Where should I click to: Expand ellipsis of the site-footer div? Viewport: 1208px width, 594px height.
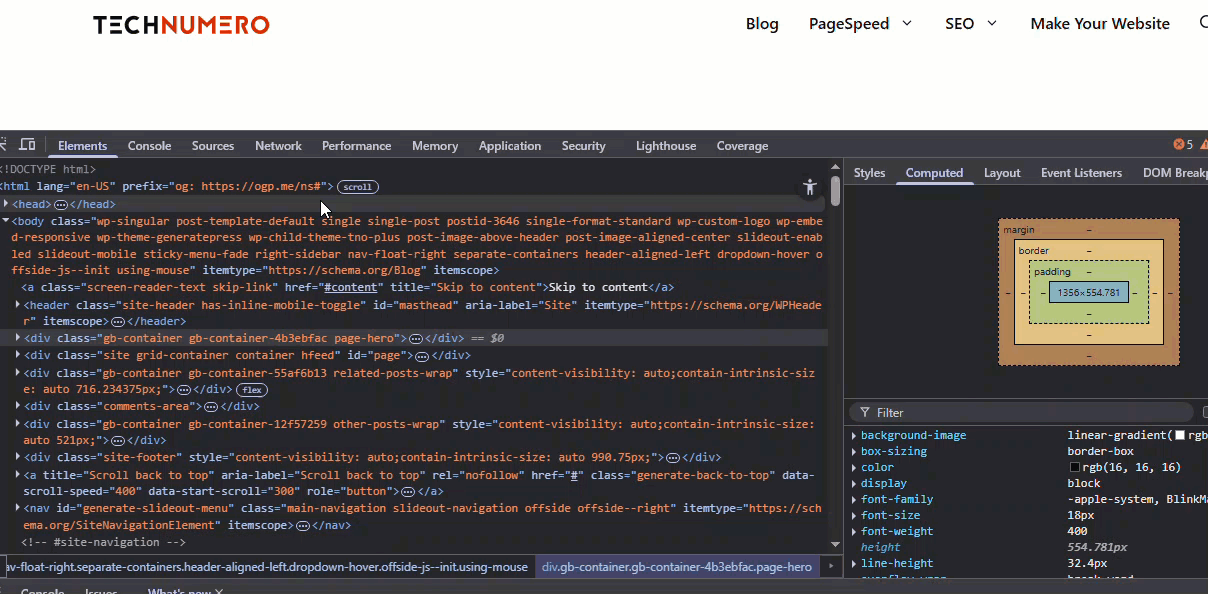(x=673, y=458)
